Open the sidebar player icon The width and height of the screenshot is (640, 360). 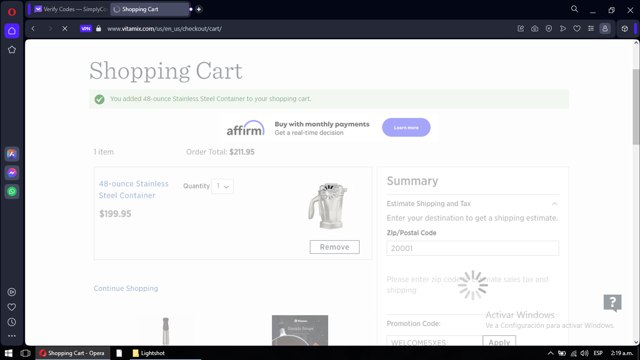(12, 292)
